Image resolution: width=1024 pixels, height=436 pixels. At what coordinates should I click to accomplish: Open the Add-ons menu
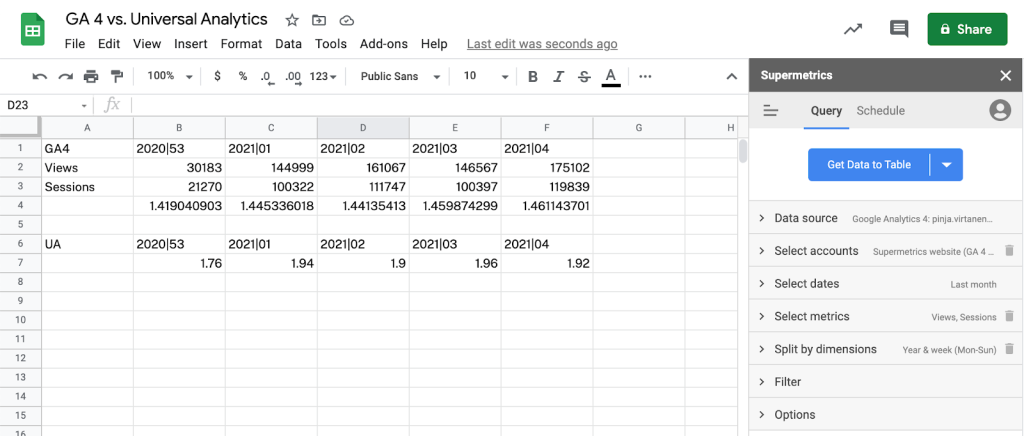(x=384, y=44)
